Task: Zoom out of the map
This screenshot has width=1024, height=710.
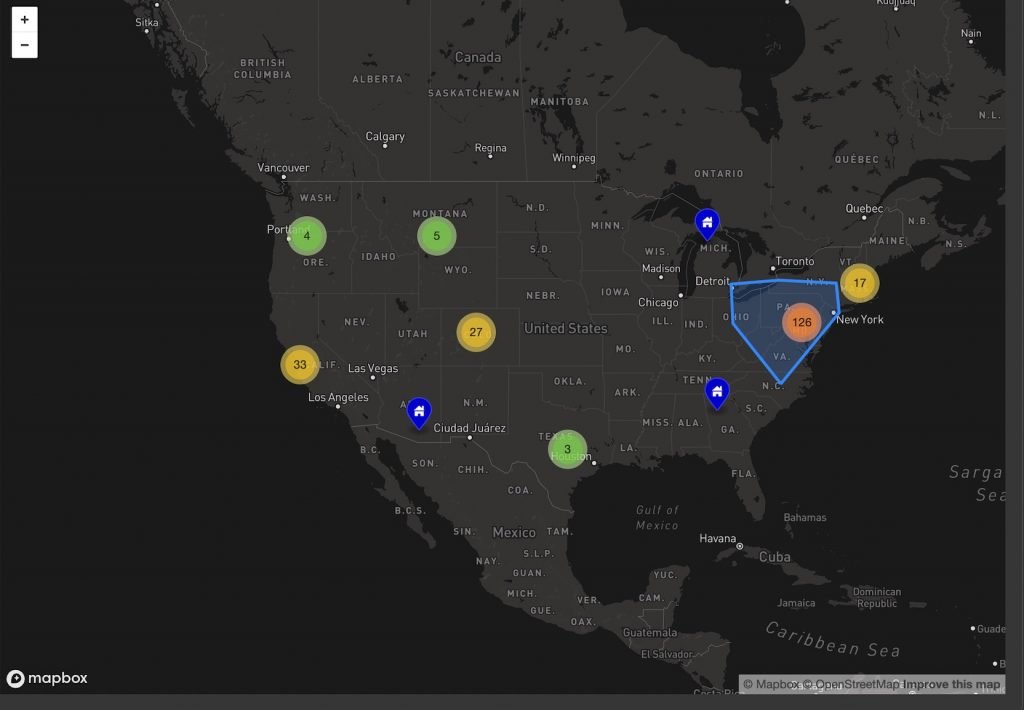Action: (25, 45)
